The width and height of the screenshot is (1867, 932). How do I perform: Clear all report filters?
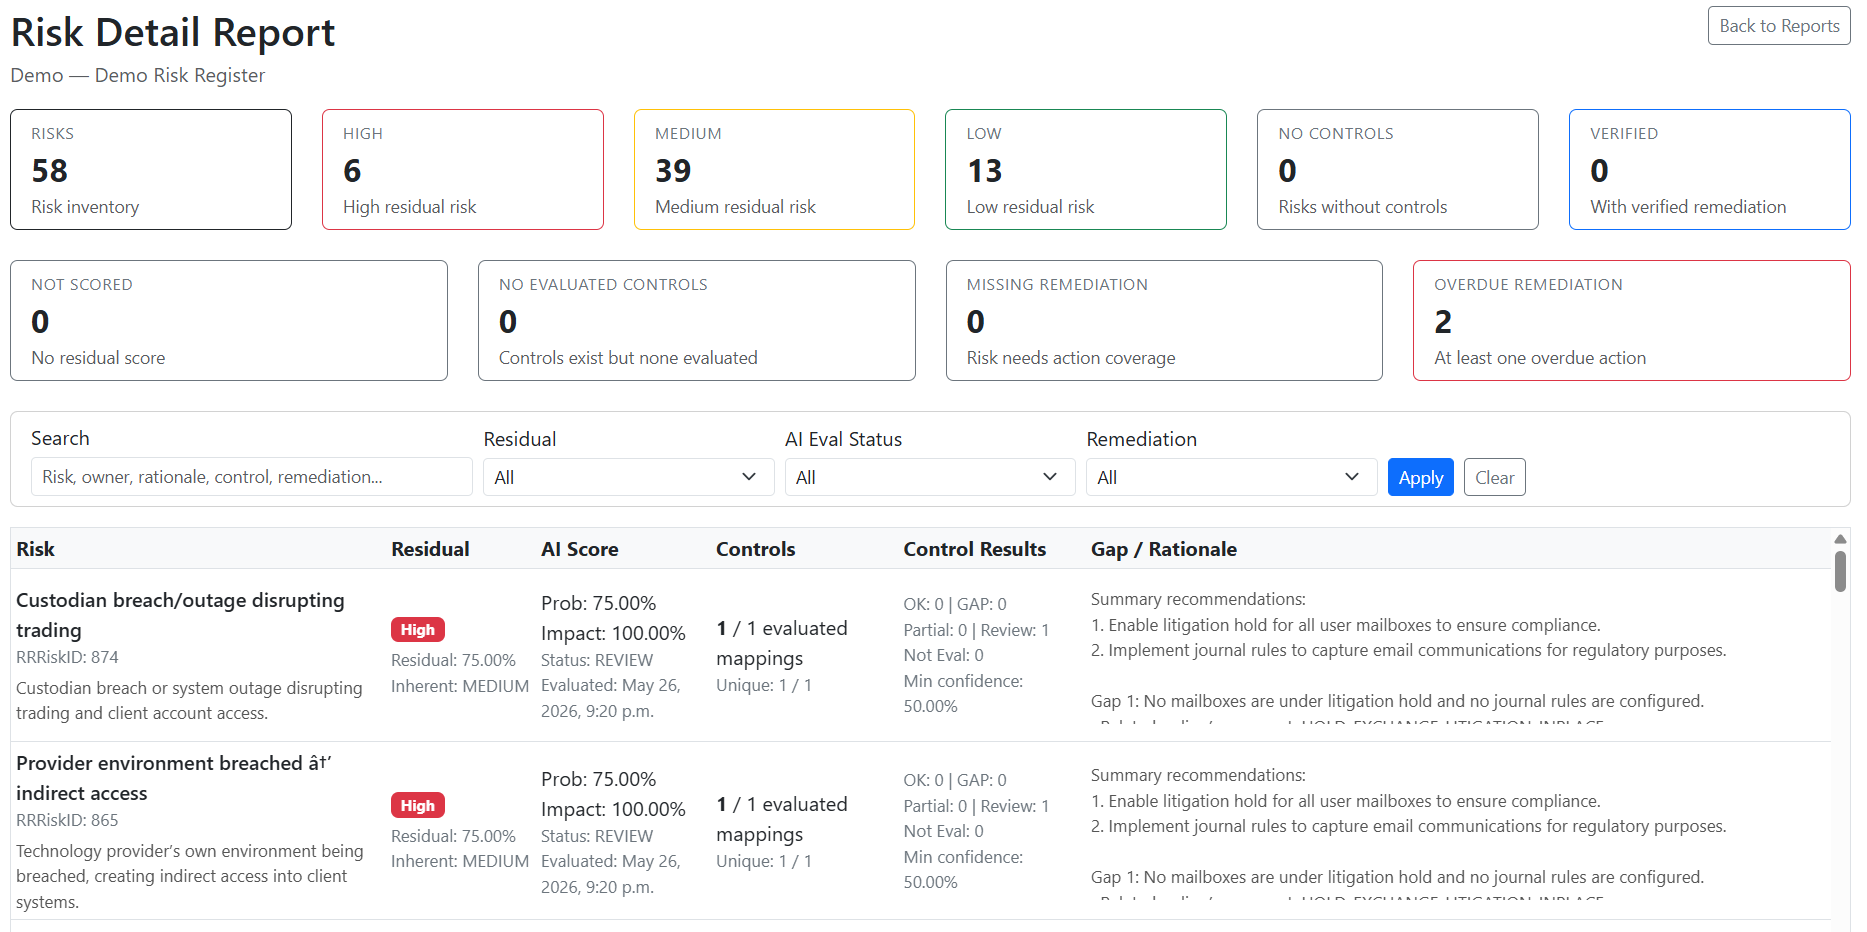[x=1494, y=477]
